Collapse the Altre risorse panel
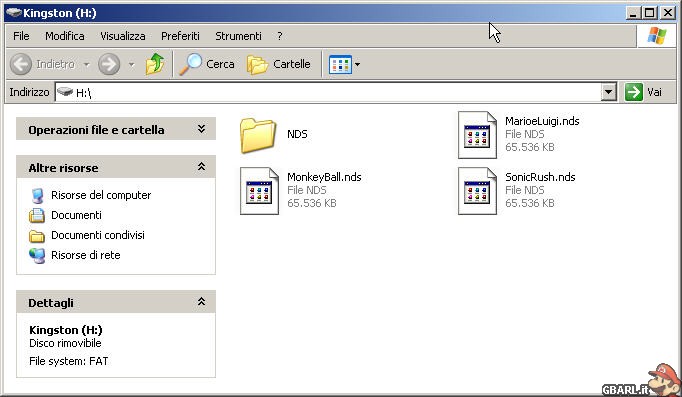This screenshot has height=397, width=682. (x=201, y=167)
